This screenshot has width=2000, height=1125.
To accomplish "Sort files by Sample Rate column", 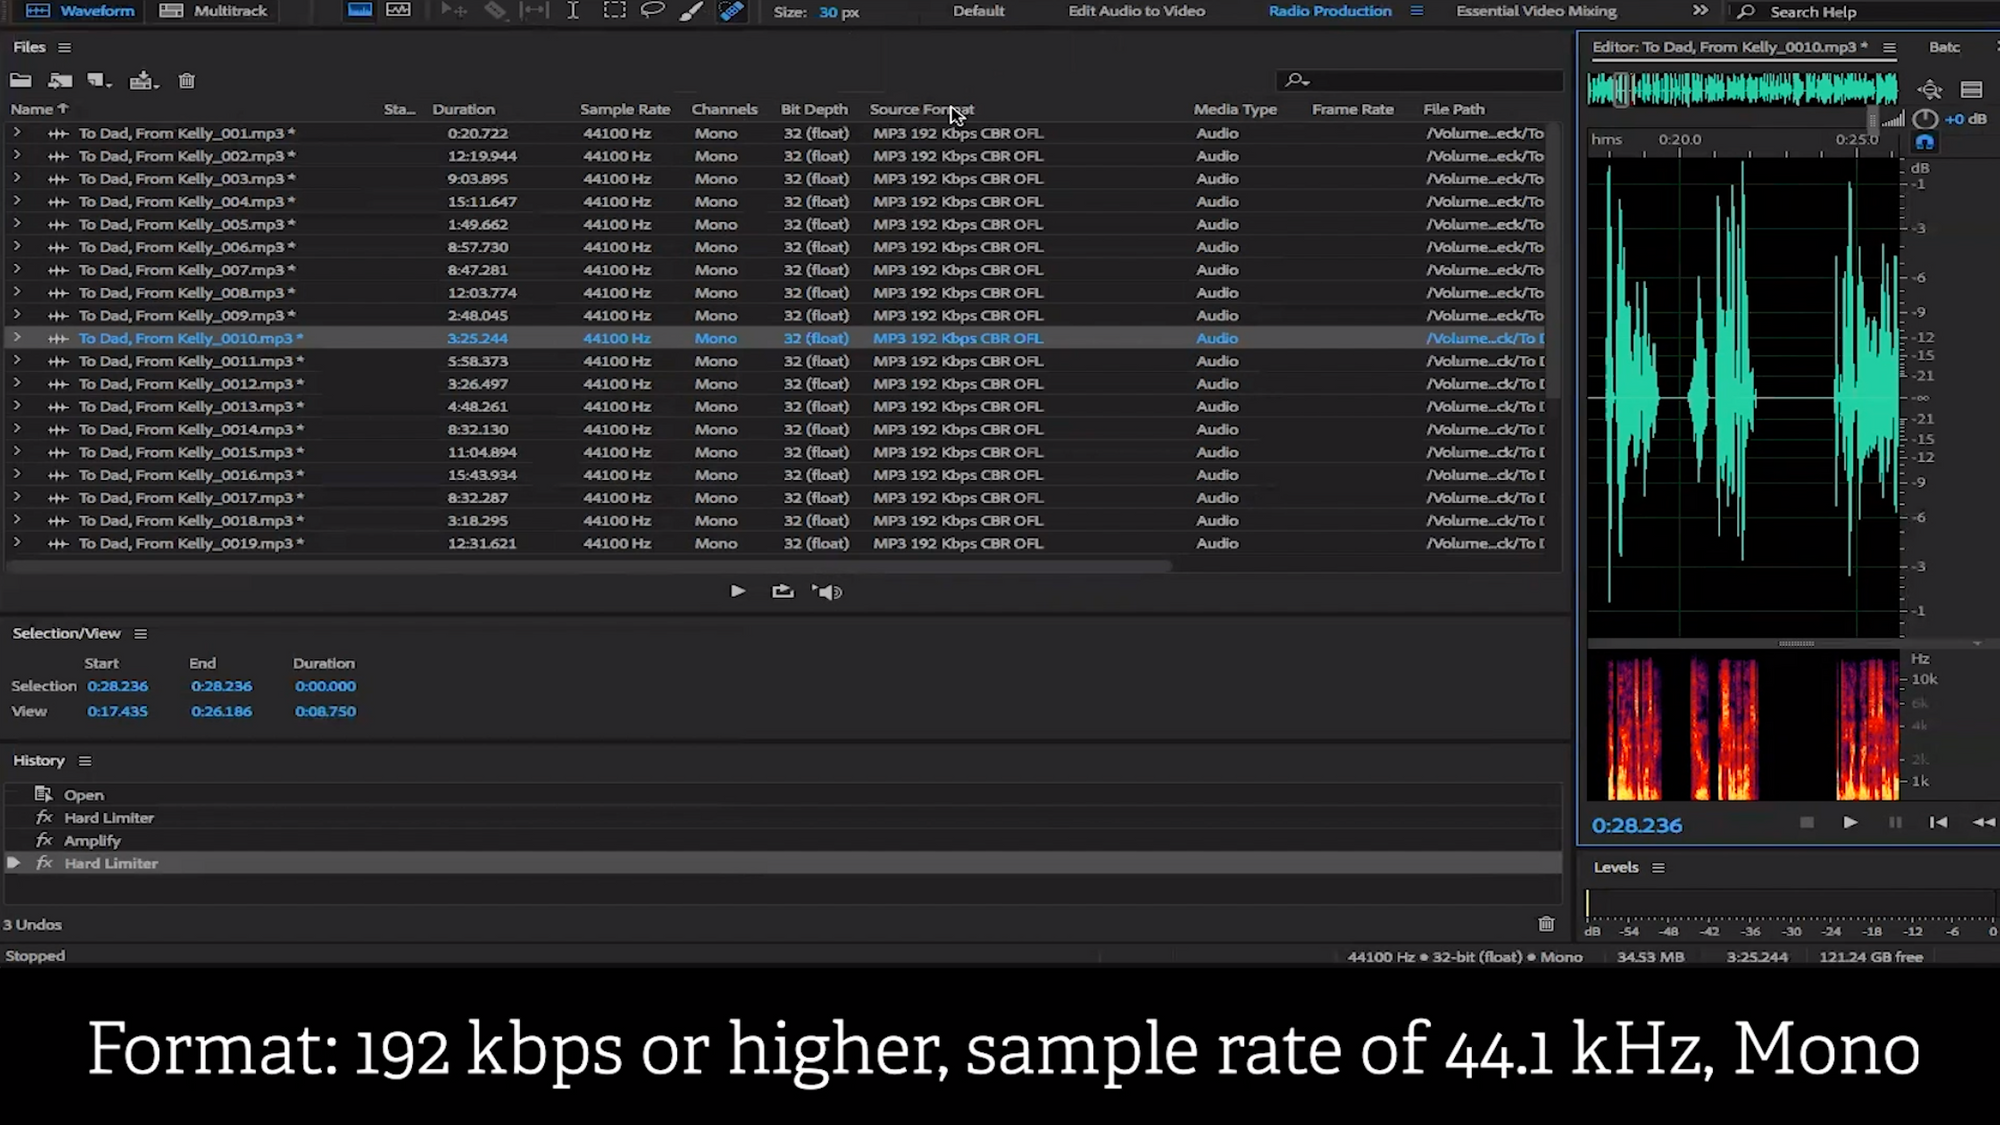I will click(x=625, y=109).
